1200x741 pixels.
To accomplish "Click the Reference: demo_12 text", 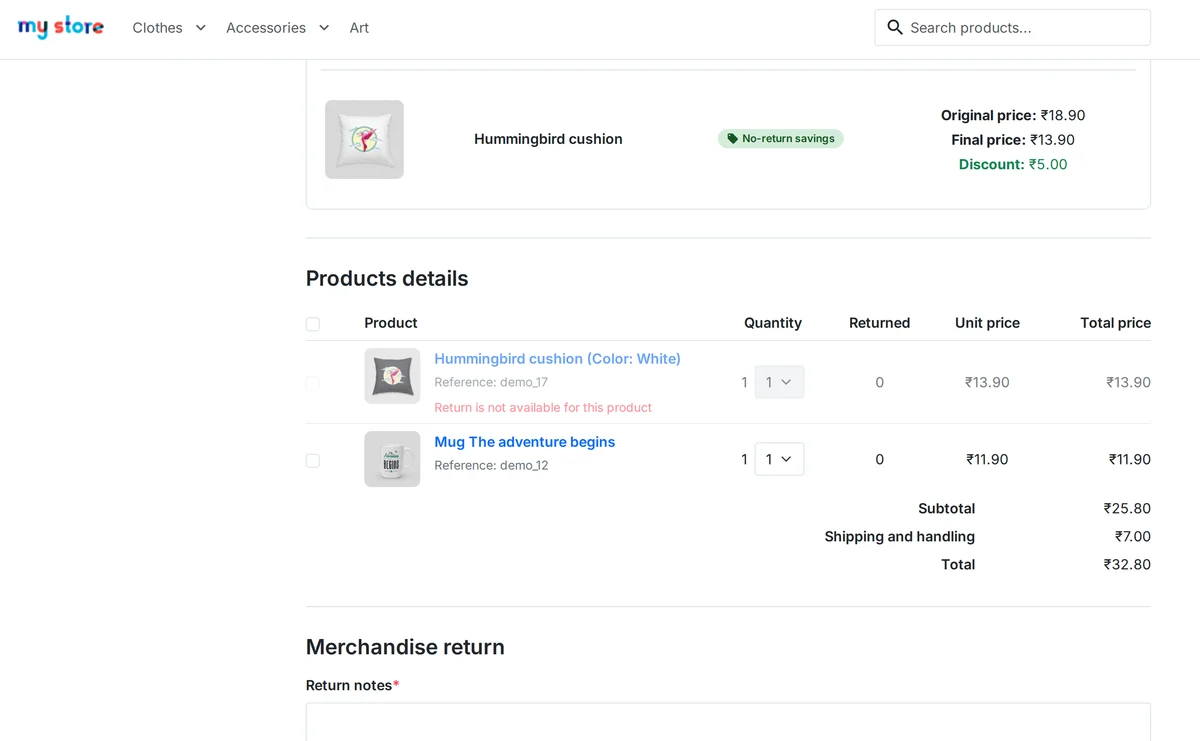I will 491,465.
